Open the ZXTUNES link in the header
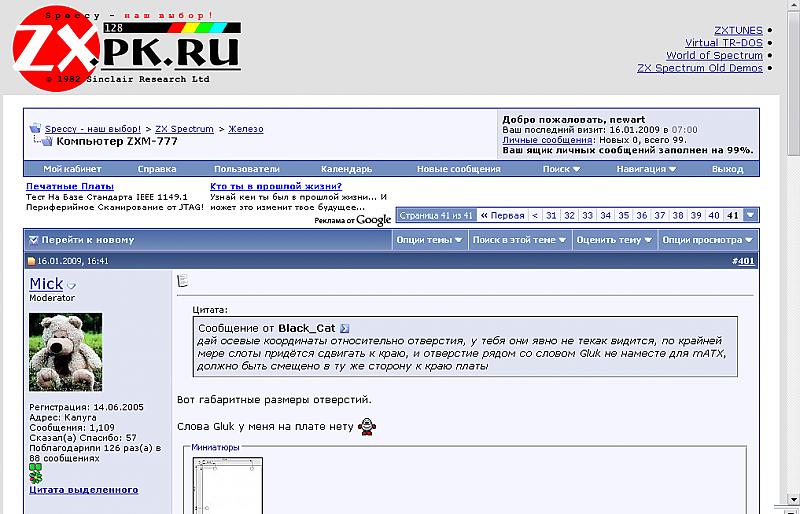Viewport: 800px width, 514px height. [738, 30]
